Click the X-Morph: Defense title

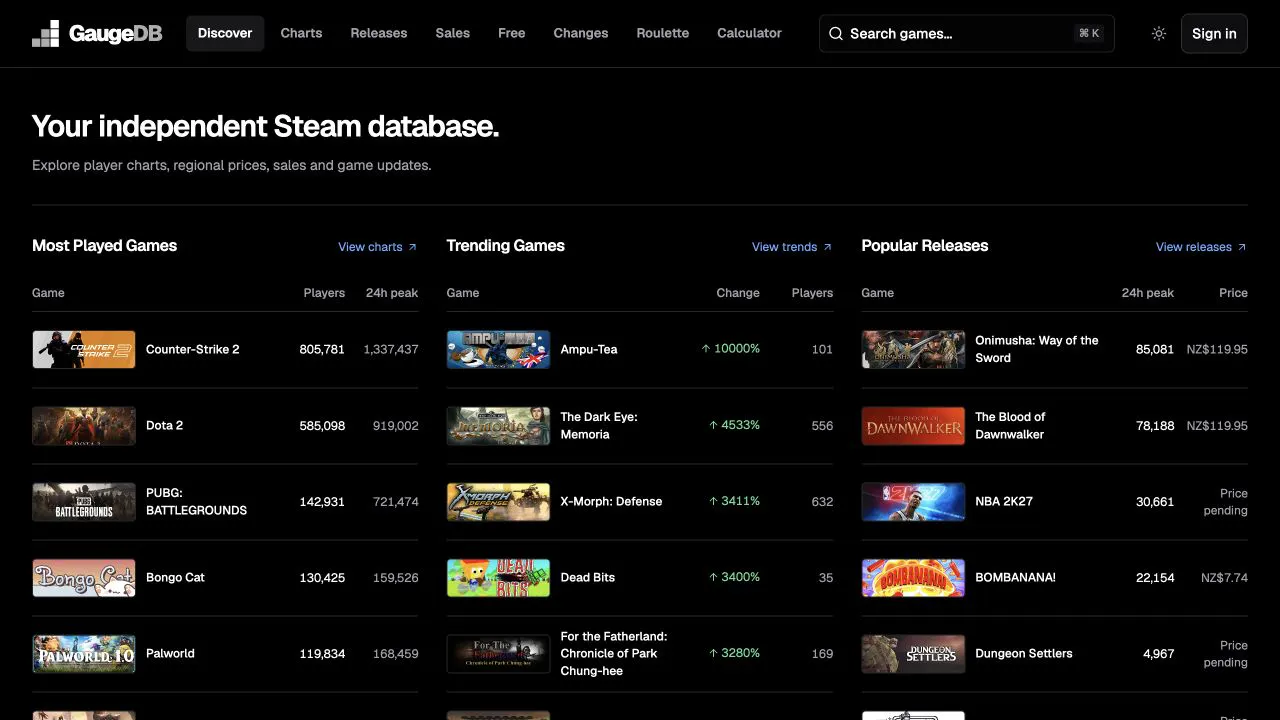[611, 501]
